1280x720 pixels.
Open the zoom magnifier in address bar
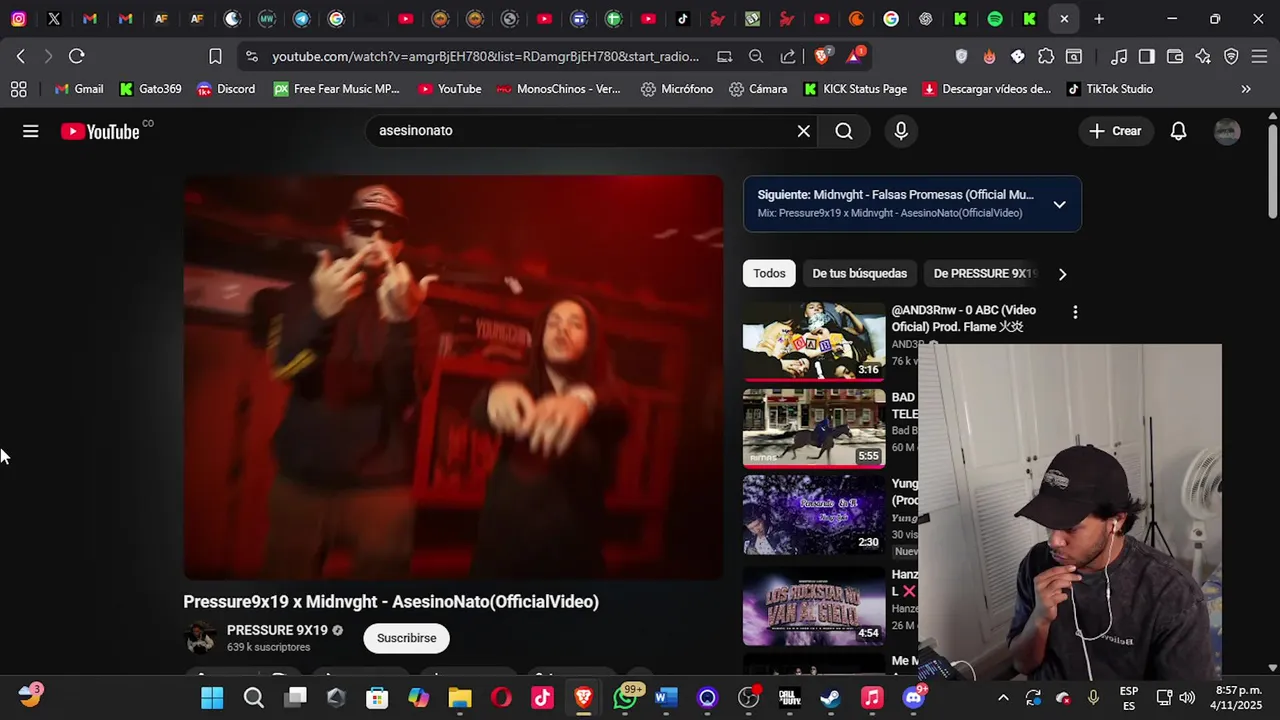coord(756,57)
